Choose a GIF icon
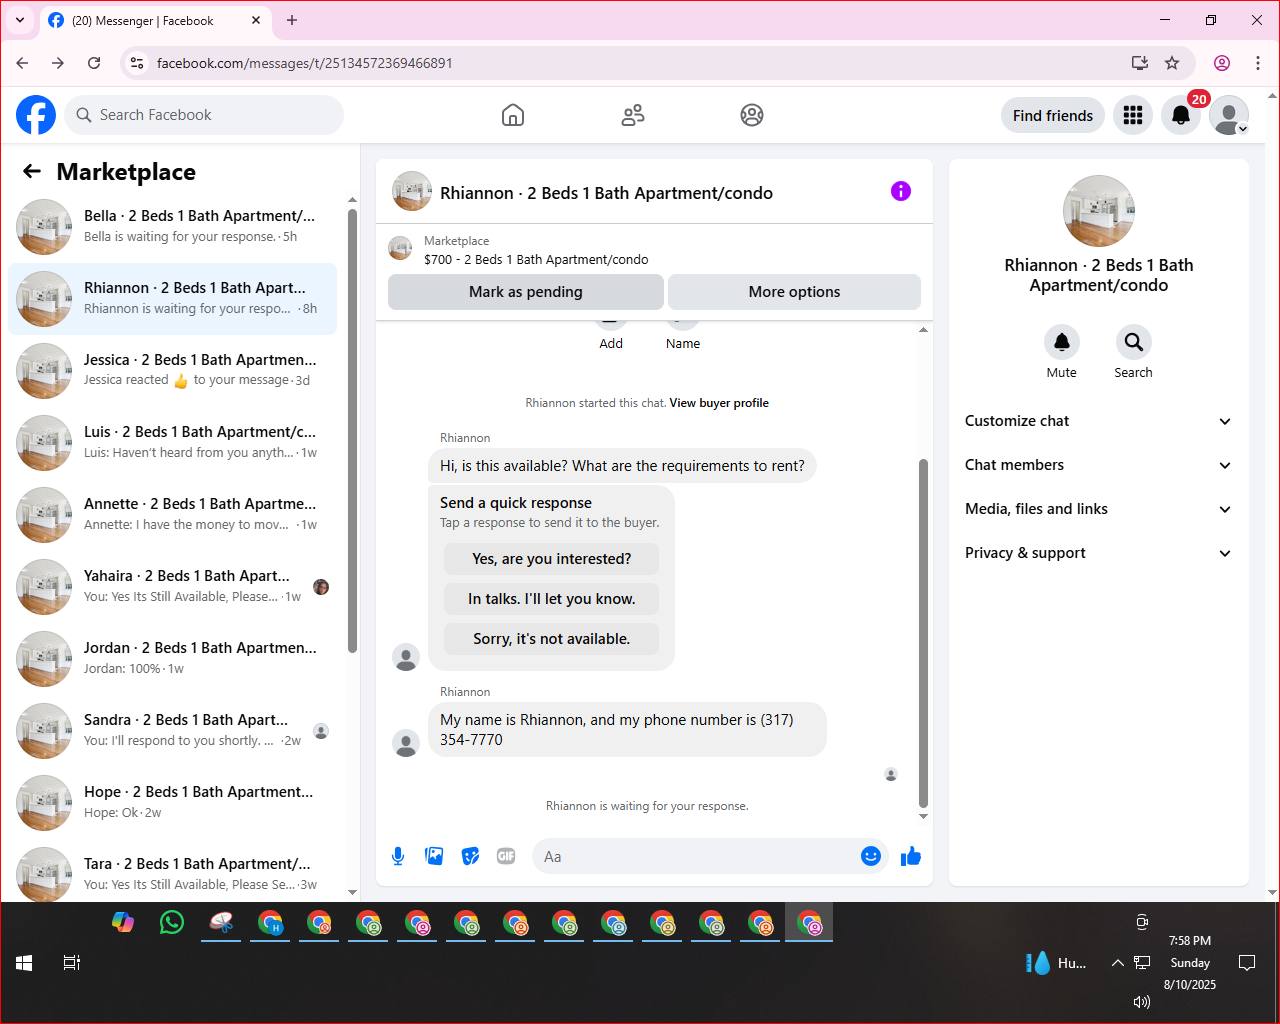The image size is (1280, 1024). pyautogui.click(x=506, y=856)
